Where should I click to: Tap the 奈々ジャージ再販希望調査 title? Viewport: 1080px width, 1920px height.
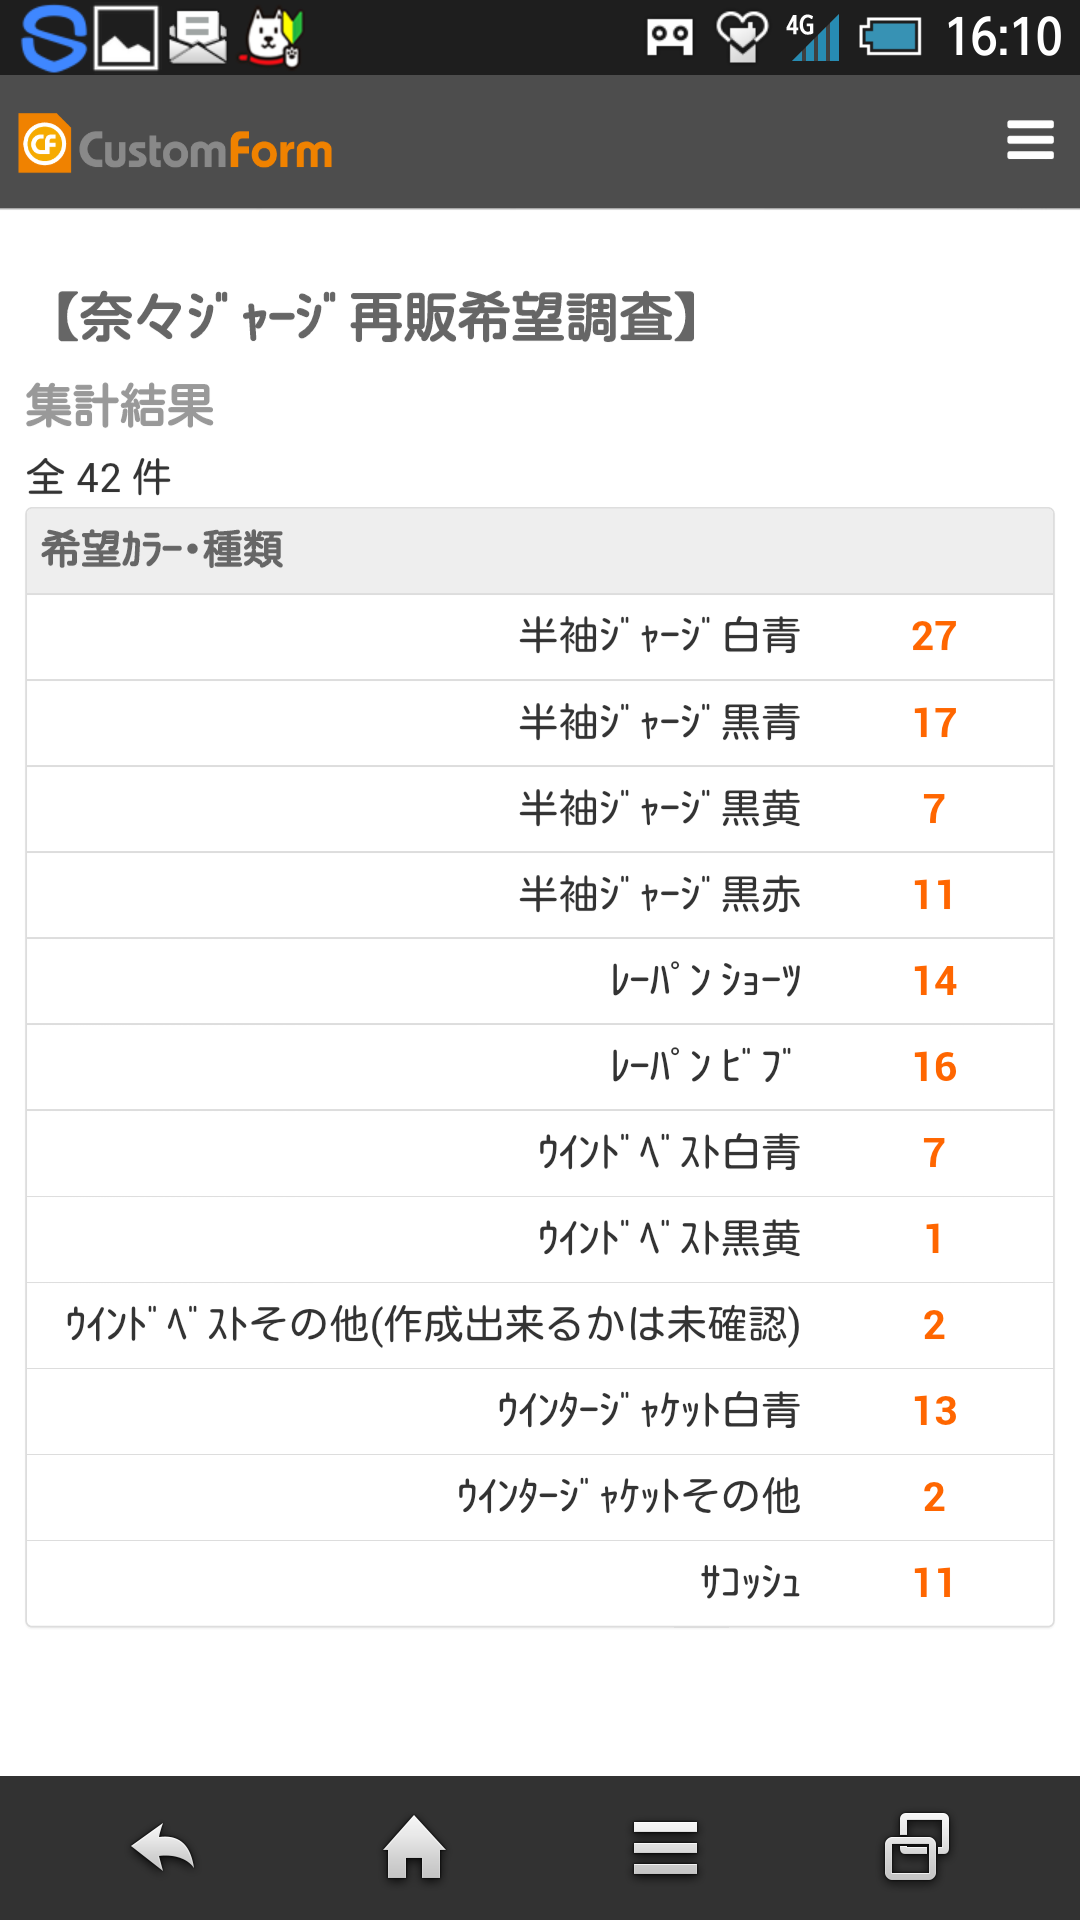point(375,318)
